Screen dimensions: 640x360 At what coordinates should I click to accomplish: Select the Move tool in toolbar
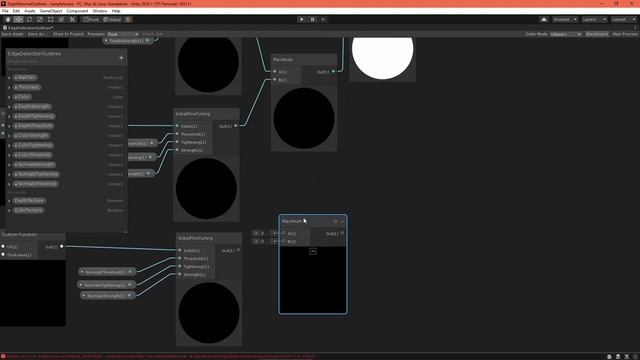coord(18,20)
